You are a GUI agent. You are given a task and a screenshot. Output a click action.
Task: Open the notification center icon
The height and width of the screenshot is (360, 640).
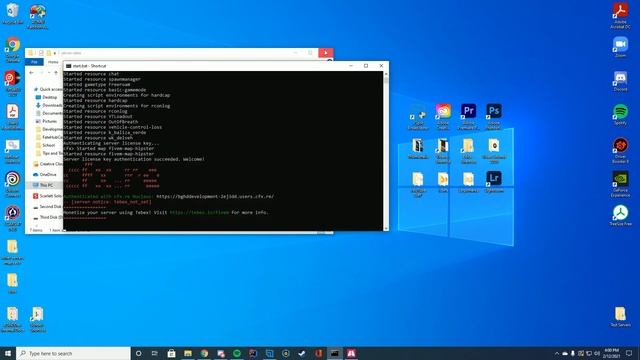click(x=629, y=353)
